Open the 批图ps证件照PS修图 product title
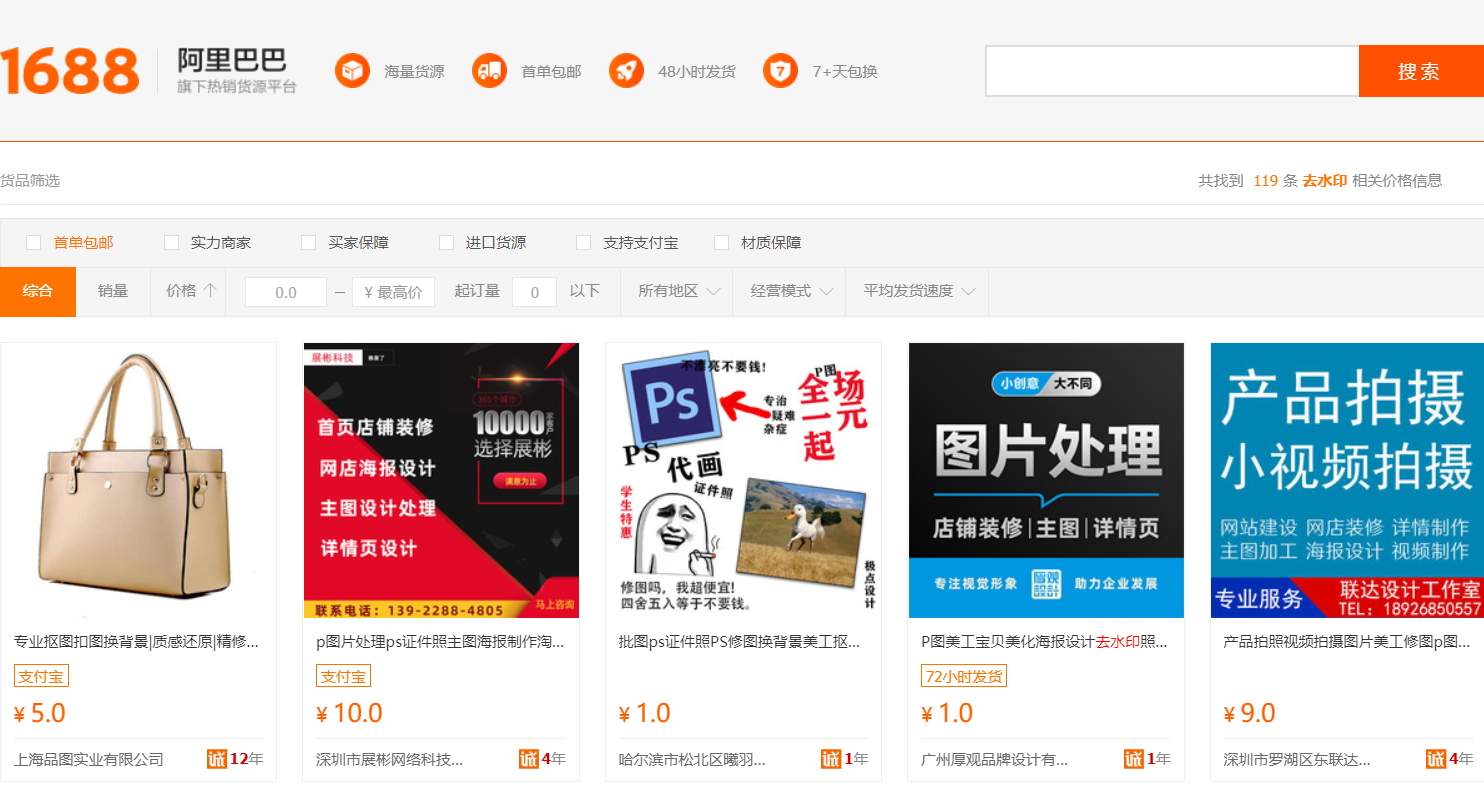 pyautogui.click(x=740, y=641)
